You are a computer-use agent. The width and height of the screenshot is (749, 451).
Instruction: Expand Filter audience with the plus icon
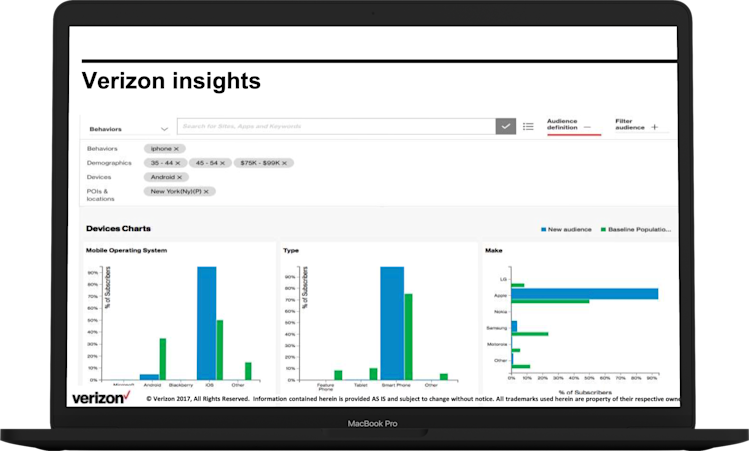(654, 127)
